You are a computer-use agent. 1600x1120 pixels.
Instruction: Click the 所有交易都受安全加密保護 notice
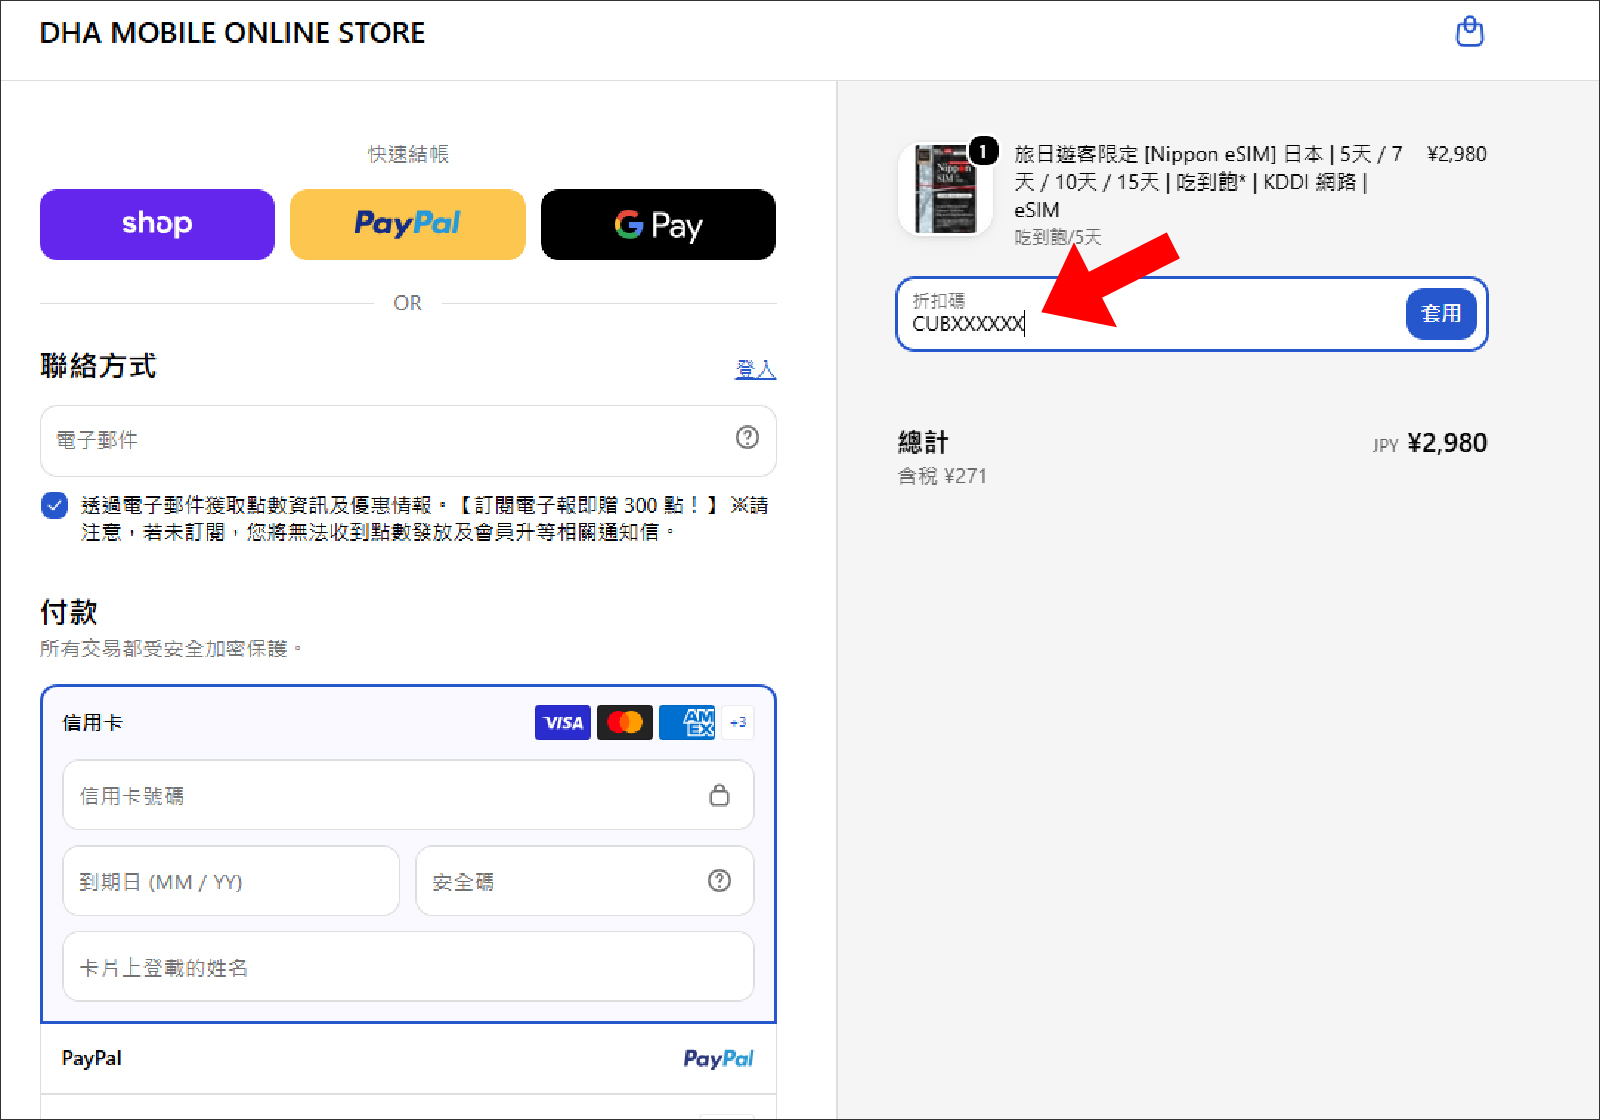tap(171, 649)
